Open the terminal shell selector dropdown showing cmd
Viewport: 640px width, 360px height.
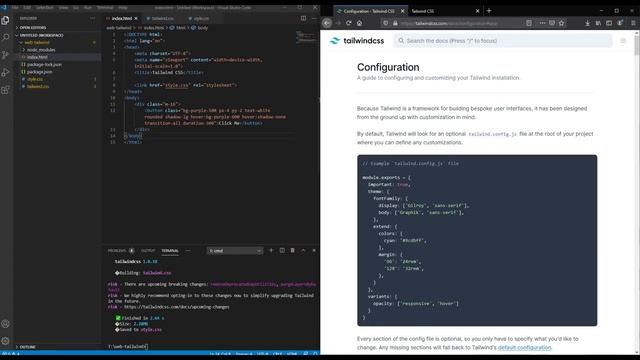click(235, 251)
